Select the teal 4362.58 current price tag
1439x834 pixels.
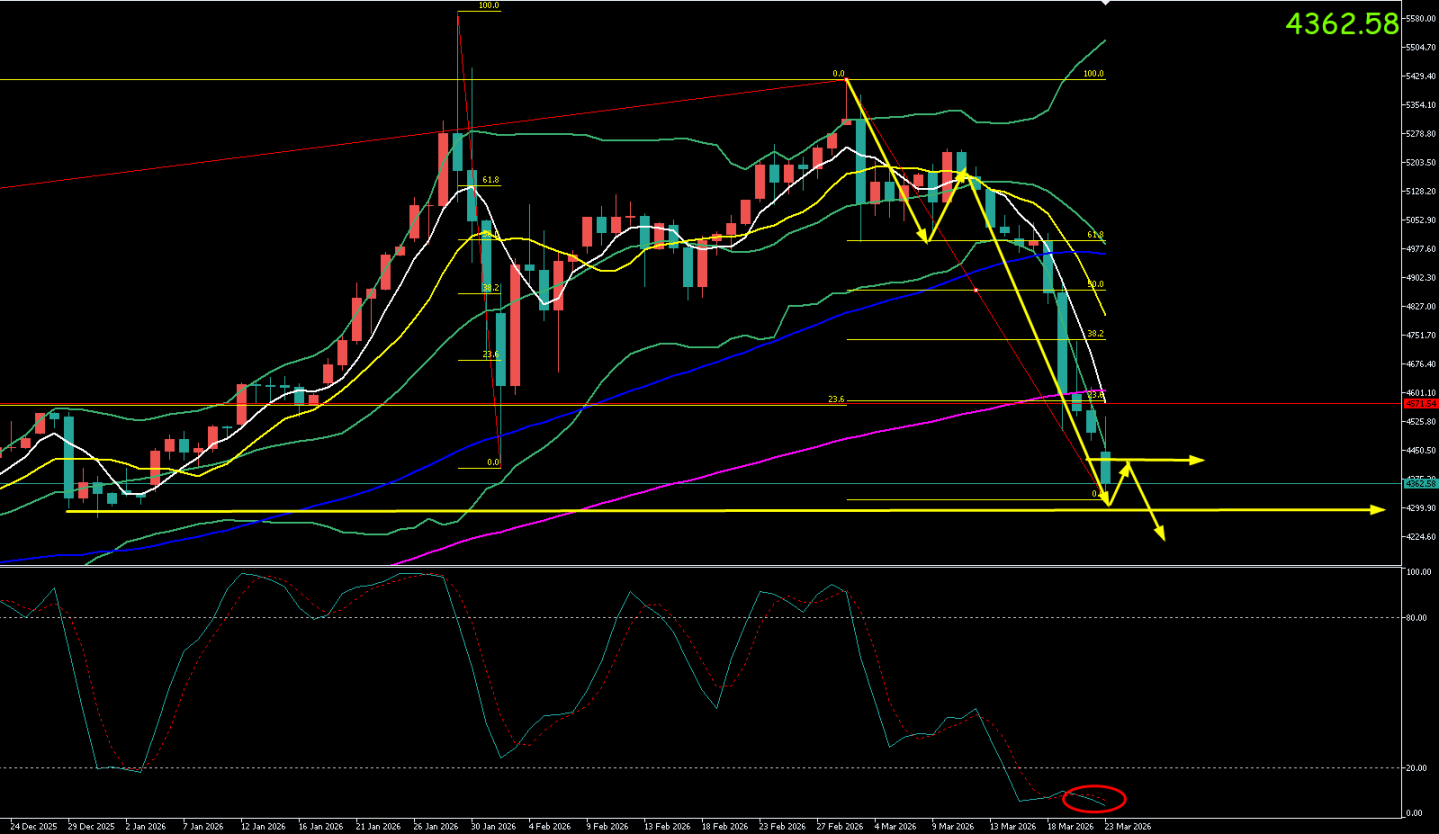click(1419, 483)
